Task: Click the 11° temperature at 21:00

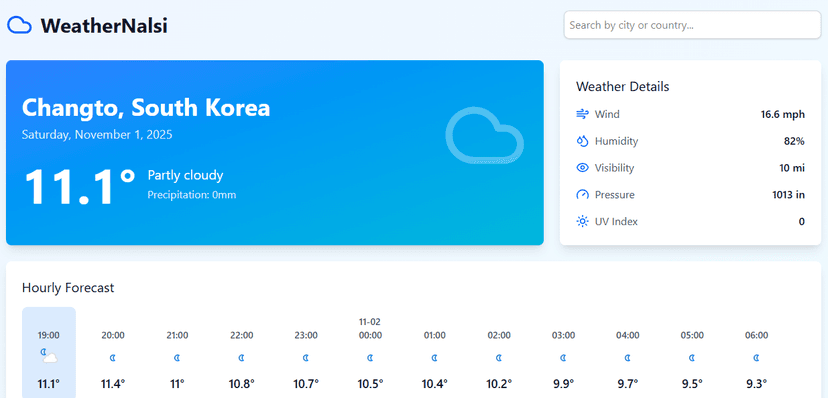Action: pyautogui.click(x=177, y=384)
